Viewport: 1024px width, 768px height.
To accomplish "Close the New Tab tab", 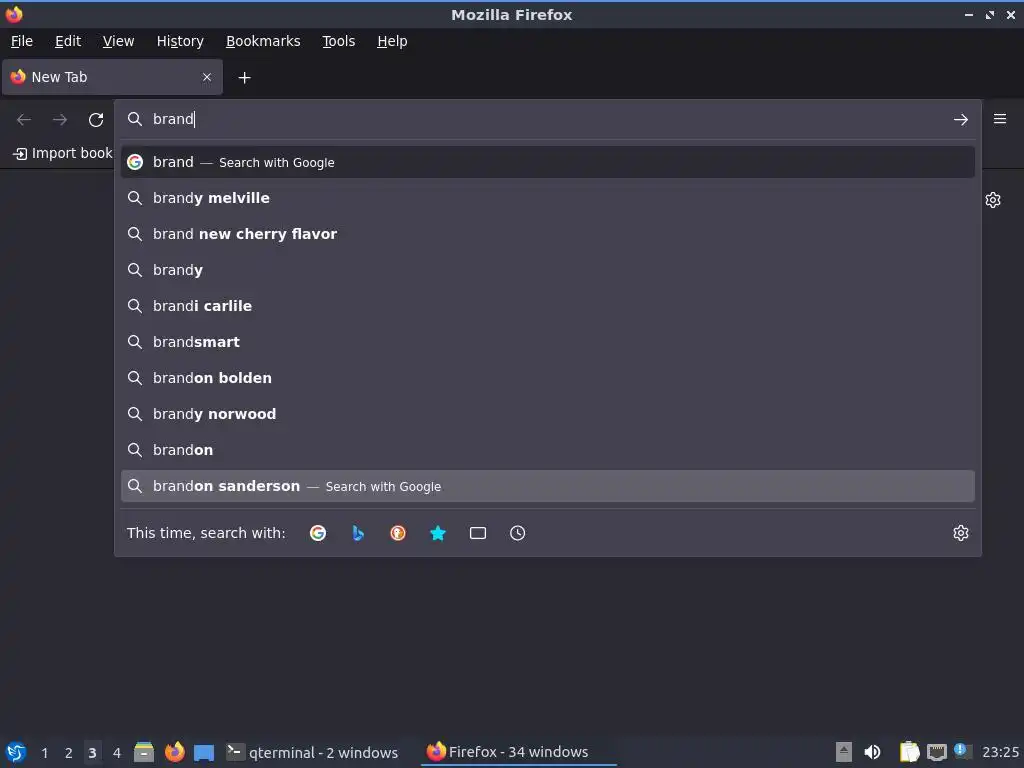I will pos(207,77).
